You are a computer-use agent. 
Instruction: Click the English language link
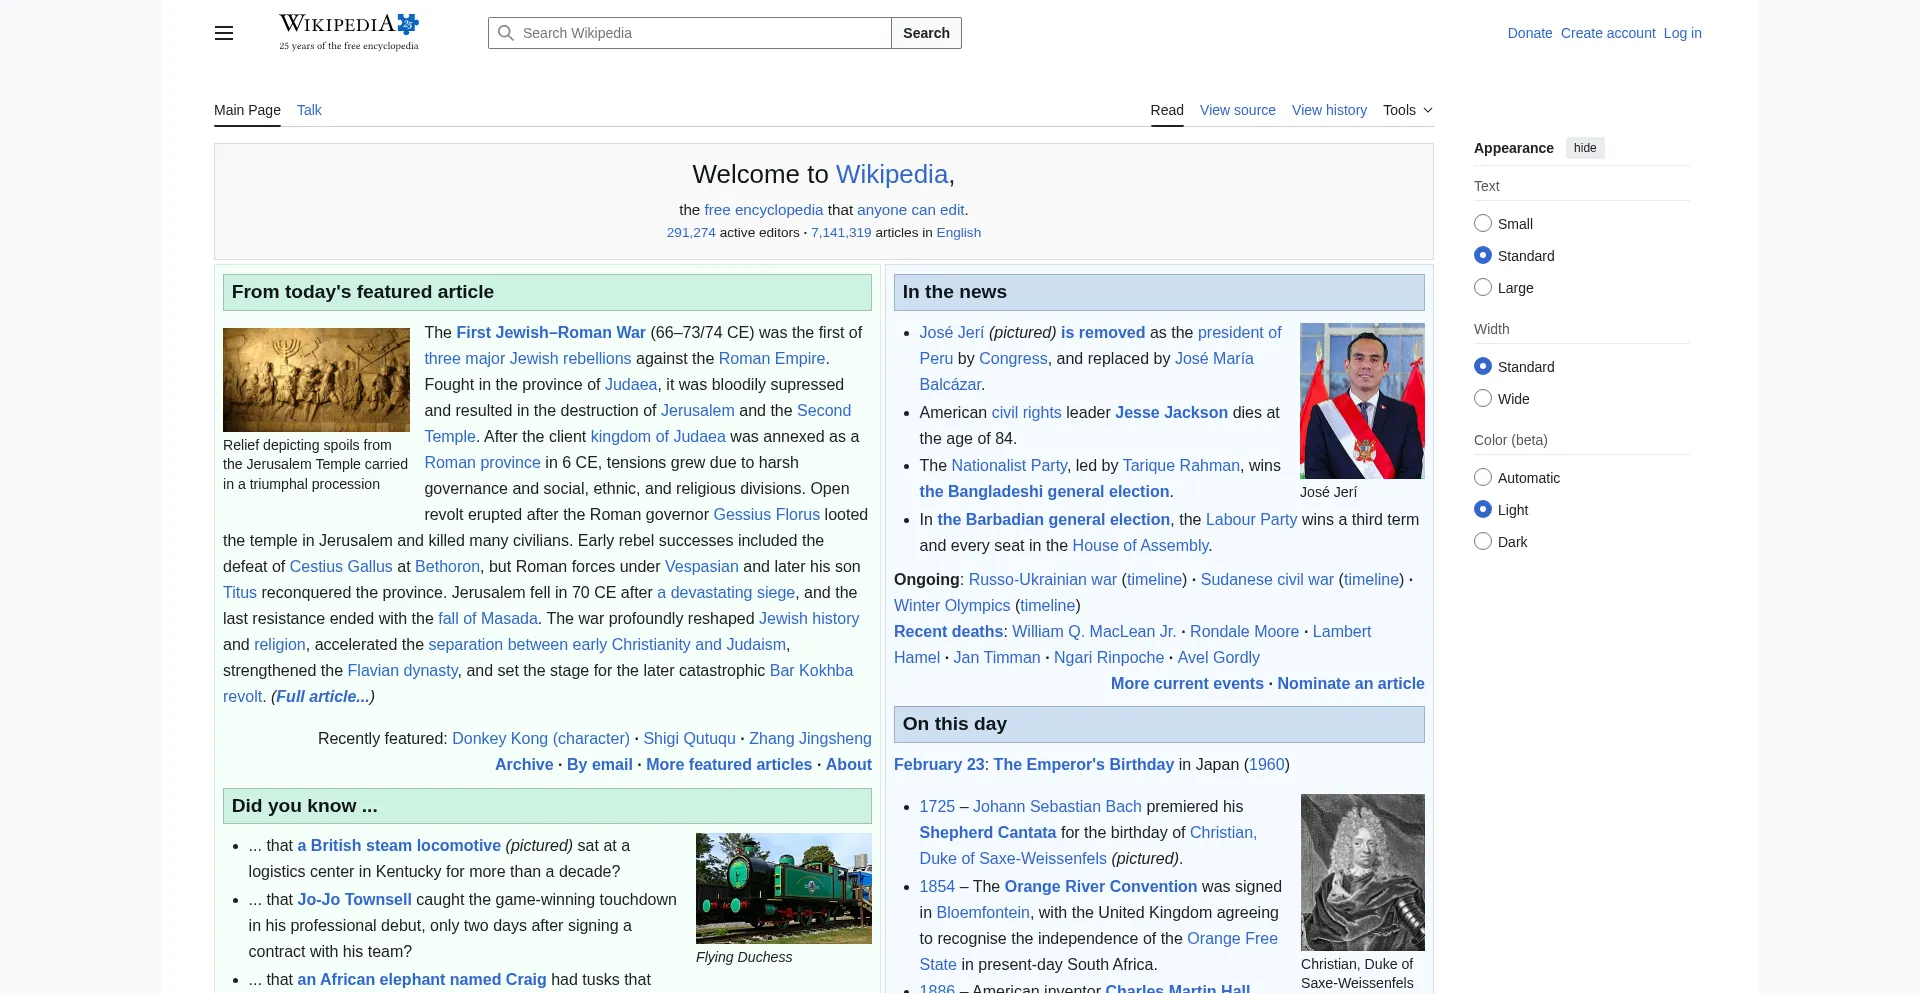coord(959,232)
